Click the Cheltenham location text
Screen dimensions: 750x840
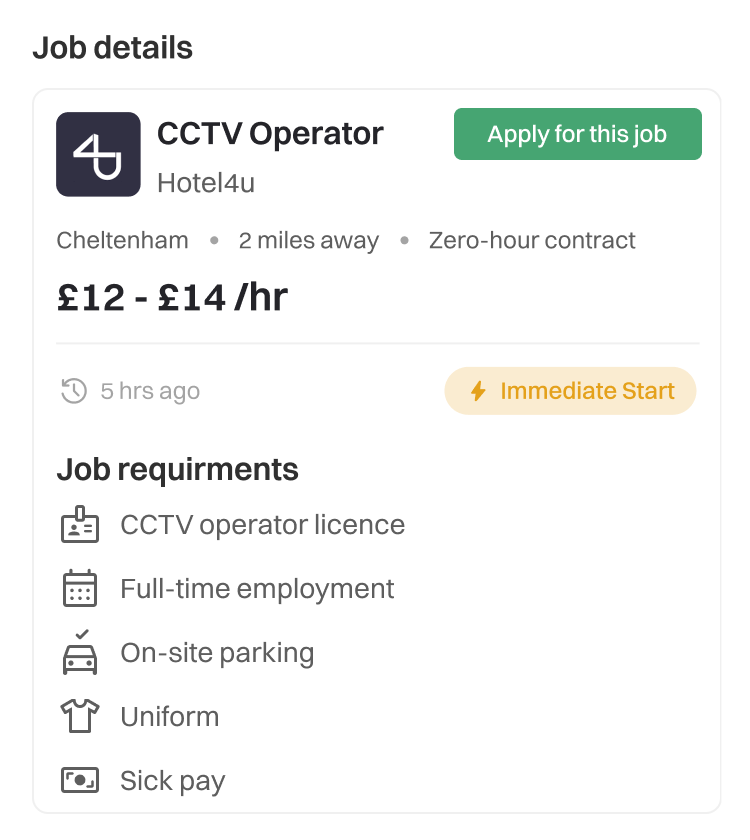point(122,241)
